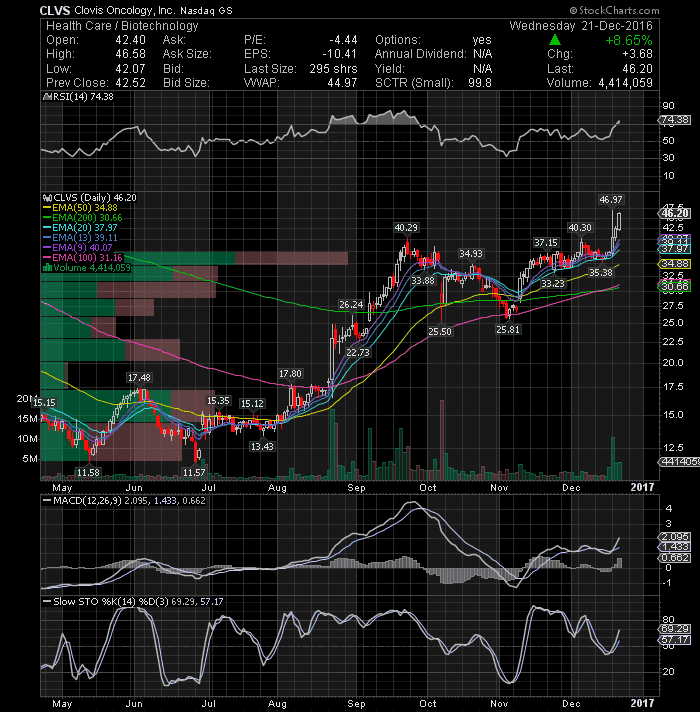This screenshot has width=700, height=712.
Task: Click the 57.17 stochastic axis tag
Action: coord(675,640)
